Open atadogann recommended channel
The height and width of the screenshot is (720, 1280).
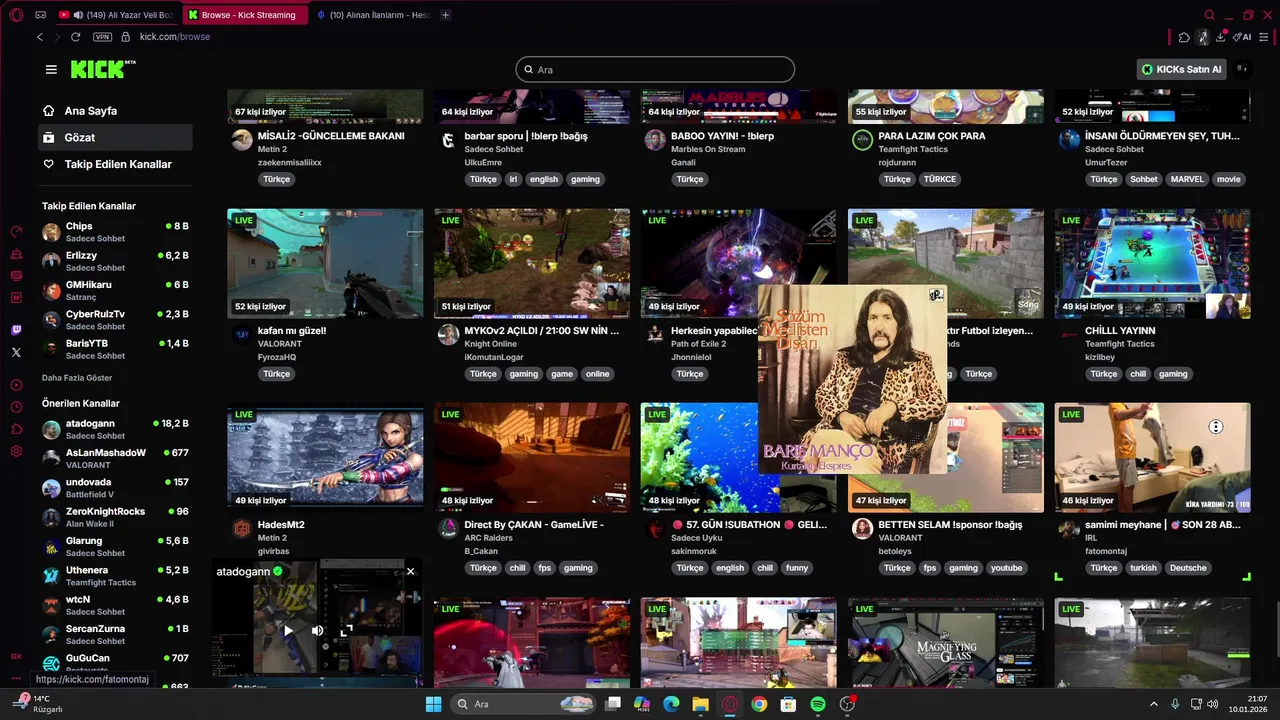tap(115, 429)
